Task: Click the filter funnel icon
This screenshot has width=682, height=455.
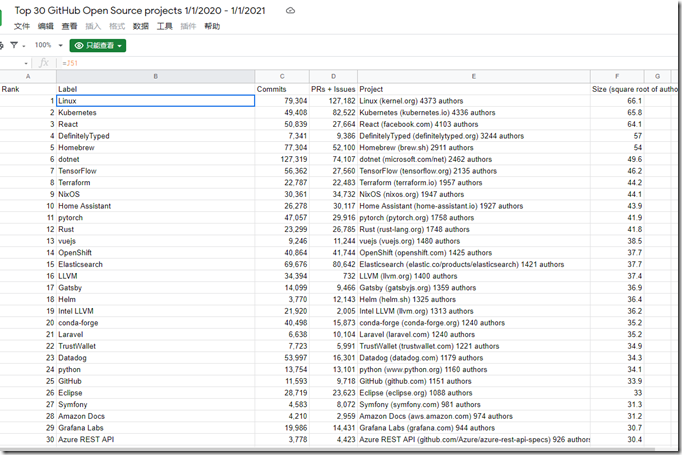Action: (14, 45)
